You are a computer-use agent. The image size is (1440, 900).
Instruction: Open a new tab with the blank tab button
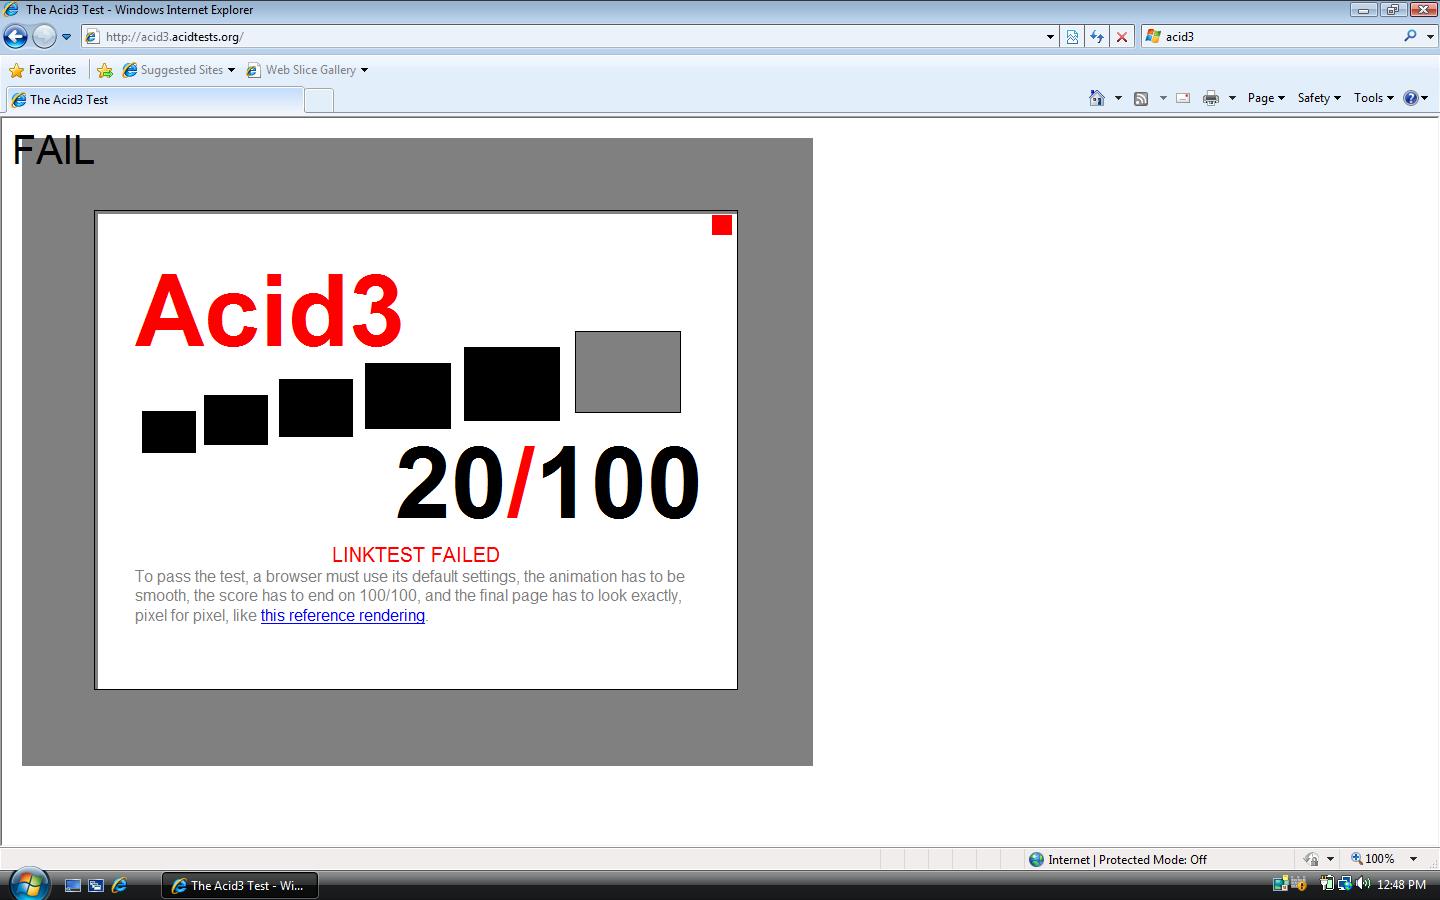pyautogui.click(x=318, y=100)
